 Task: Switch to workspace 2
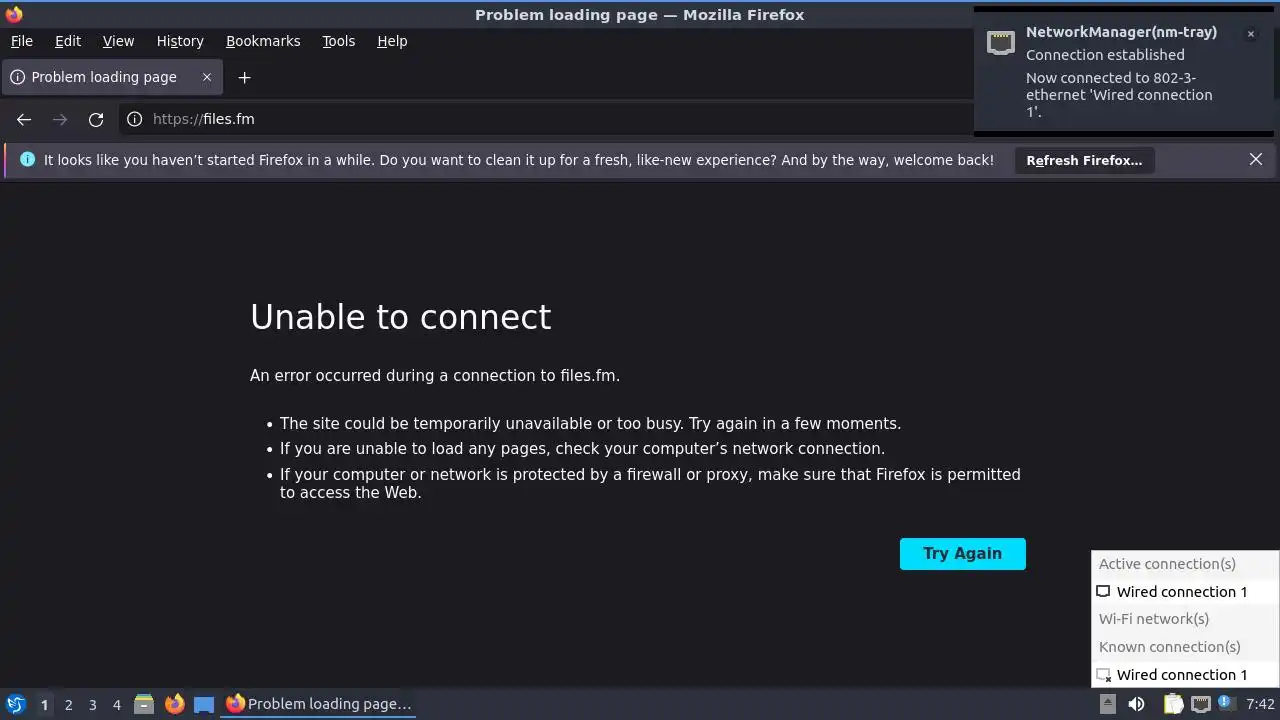(68, 704)
